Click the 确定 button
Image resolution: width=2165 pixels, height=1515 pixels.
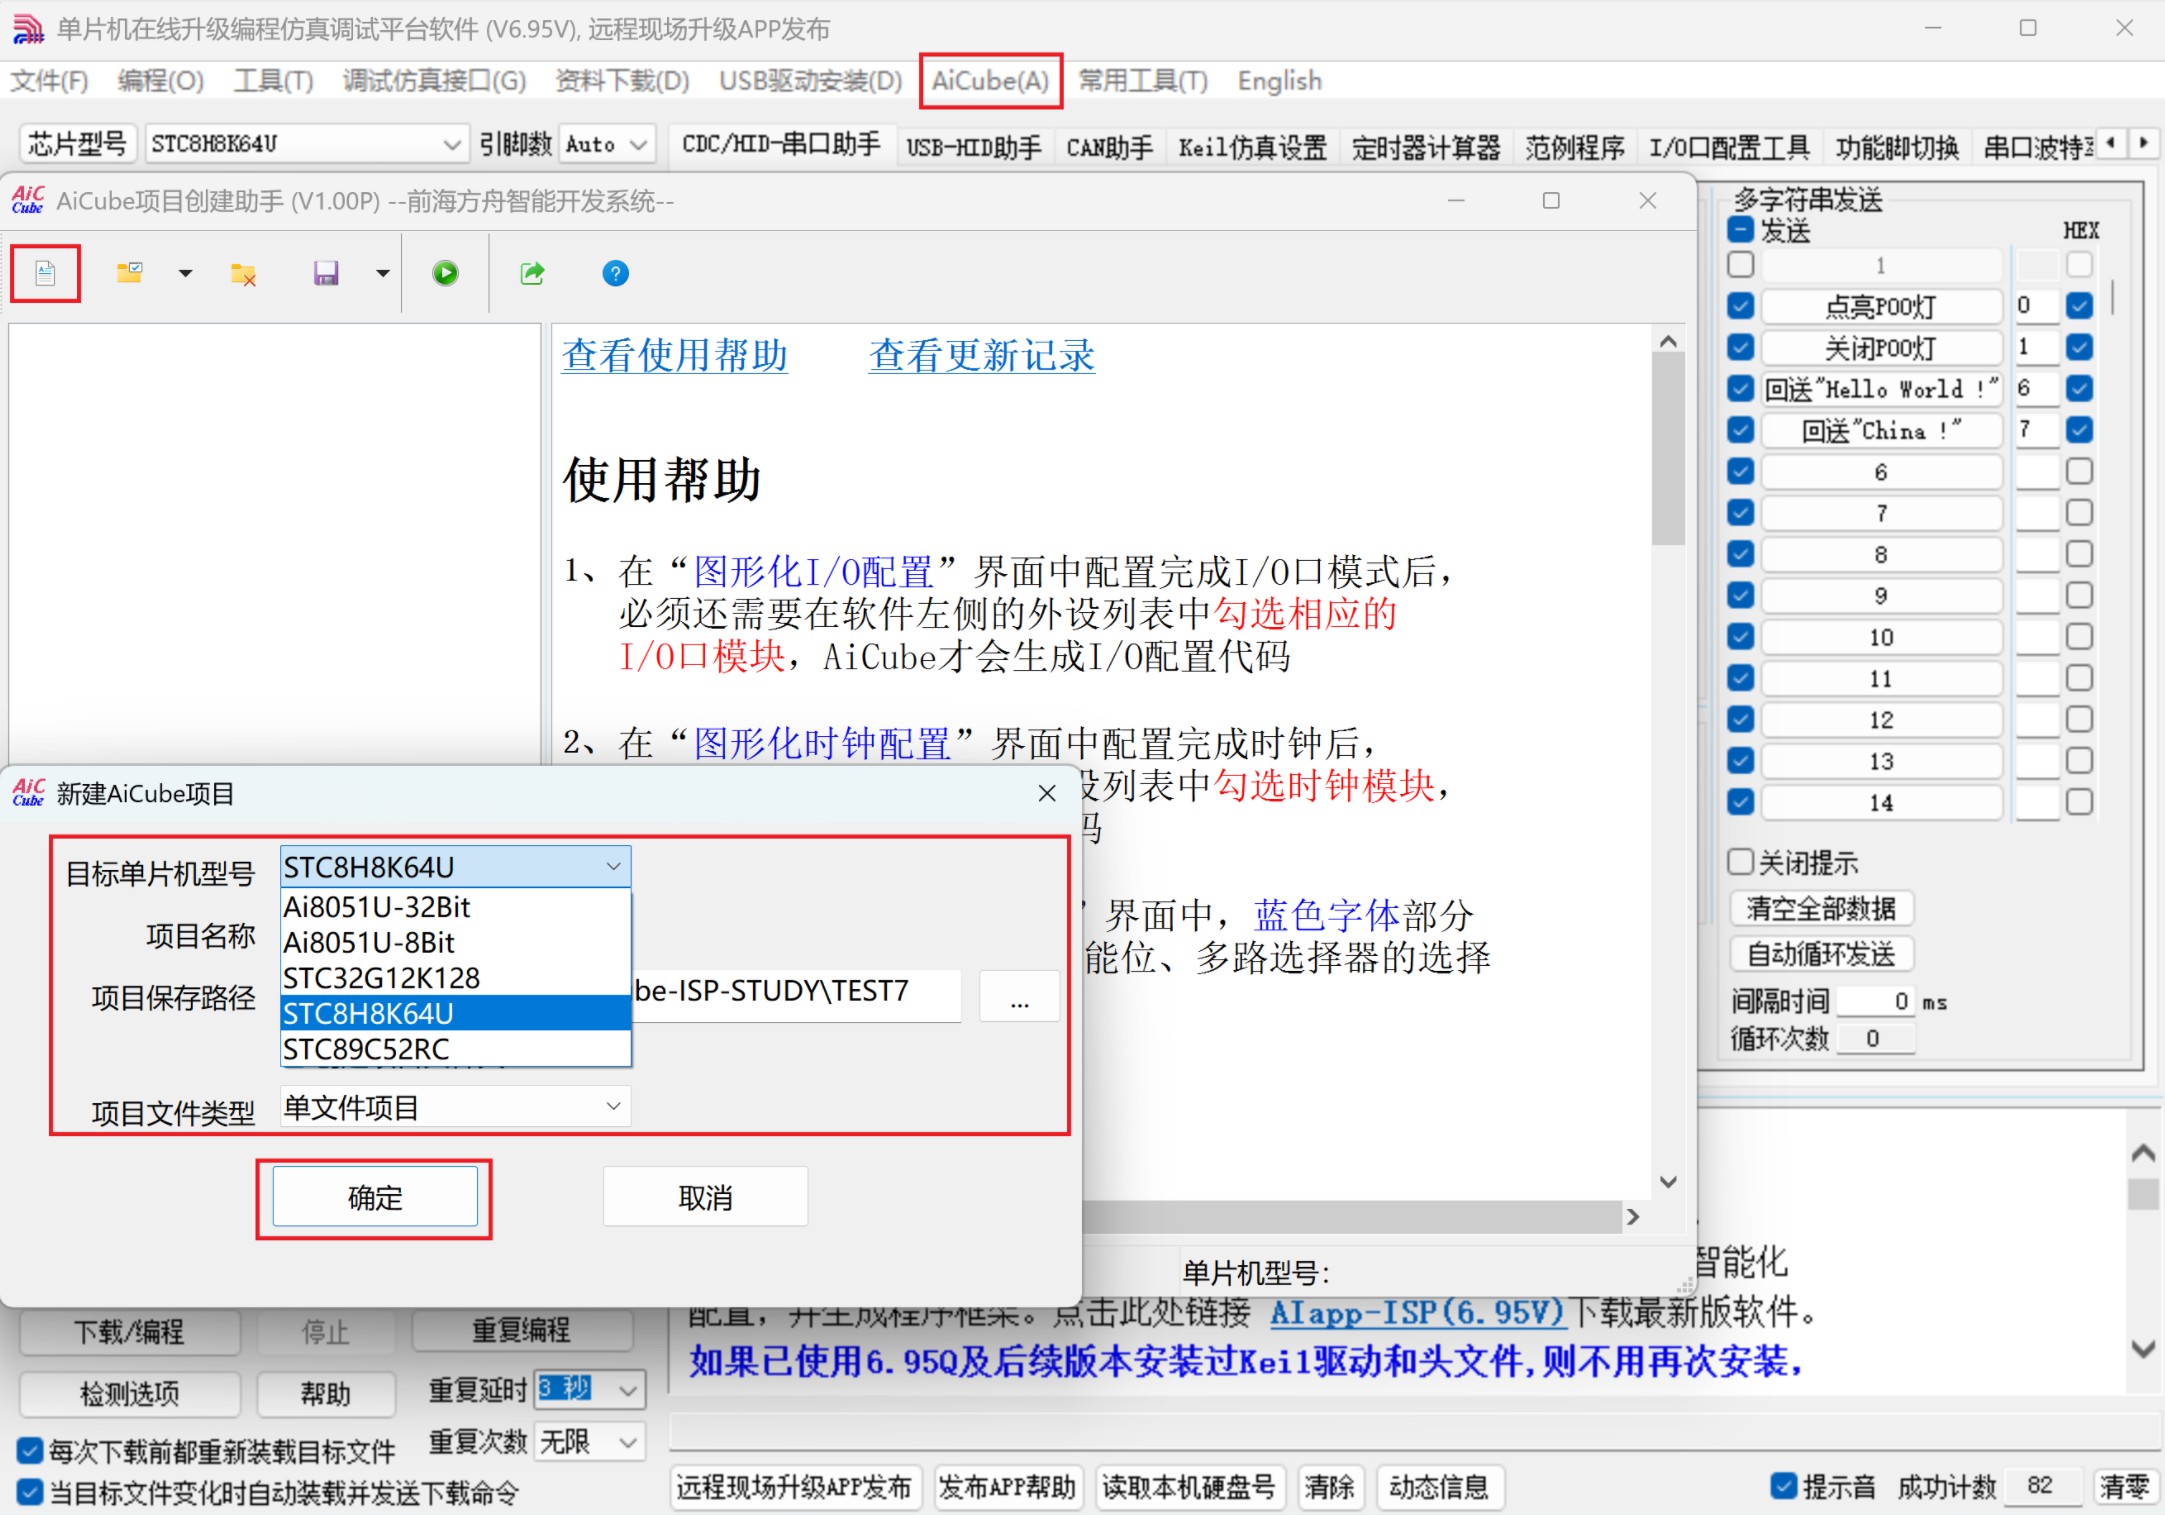[x=375, y=1197]
